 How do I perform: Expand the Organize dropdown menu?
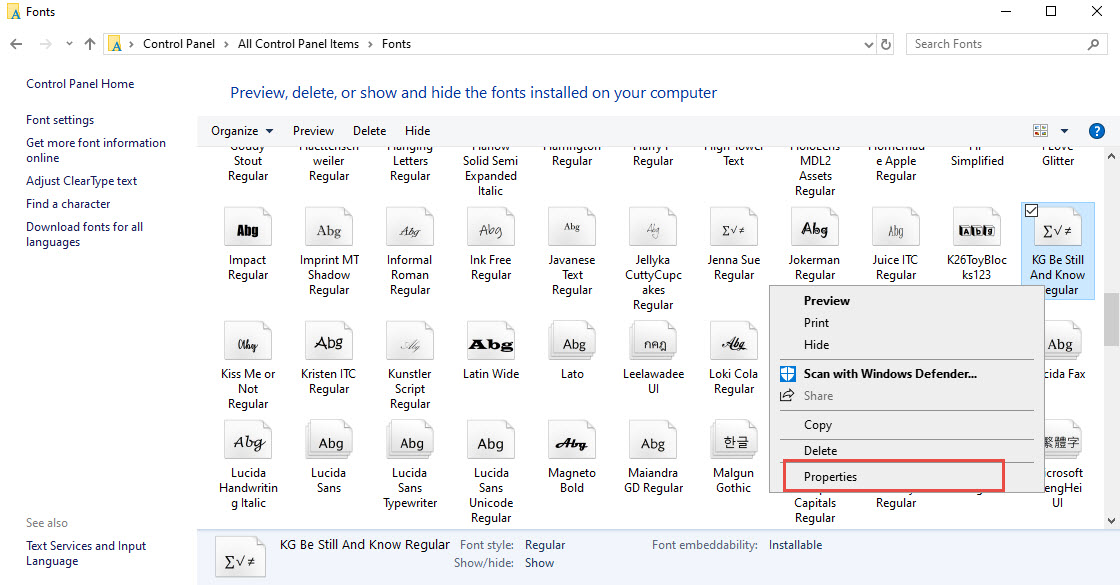[x=242, y=131]
